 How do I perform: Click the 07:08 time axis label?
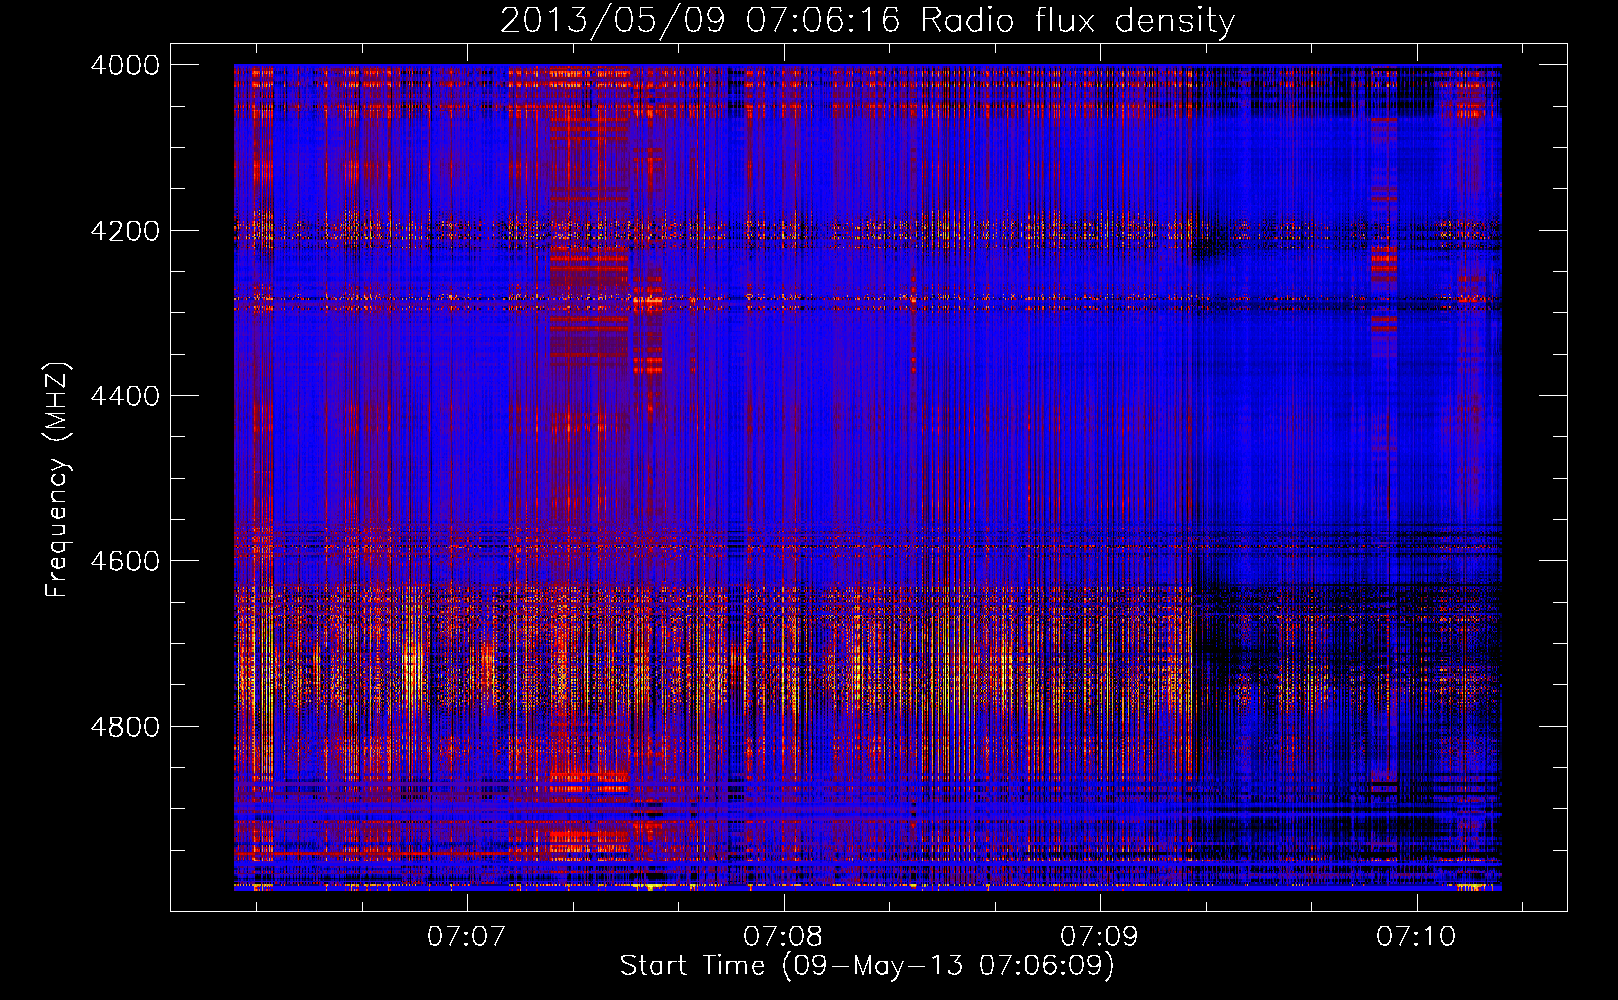click(x=783, y=937)
